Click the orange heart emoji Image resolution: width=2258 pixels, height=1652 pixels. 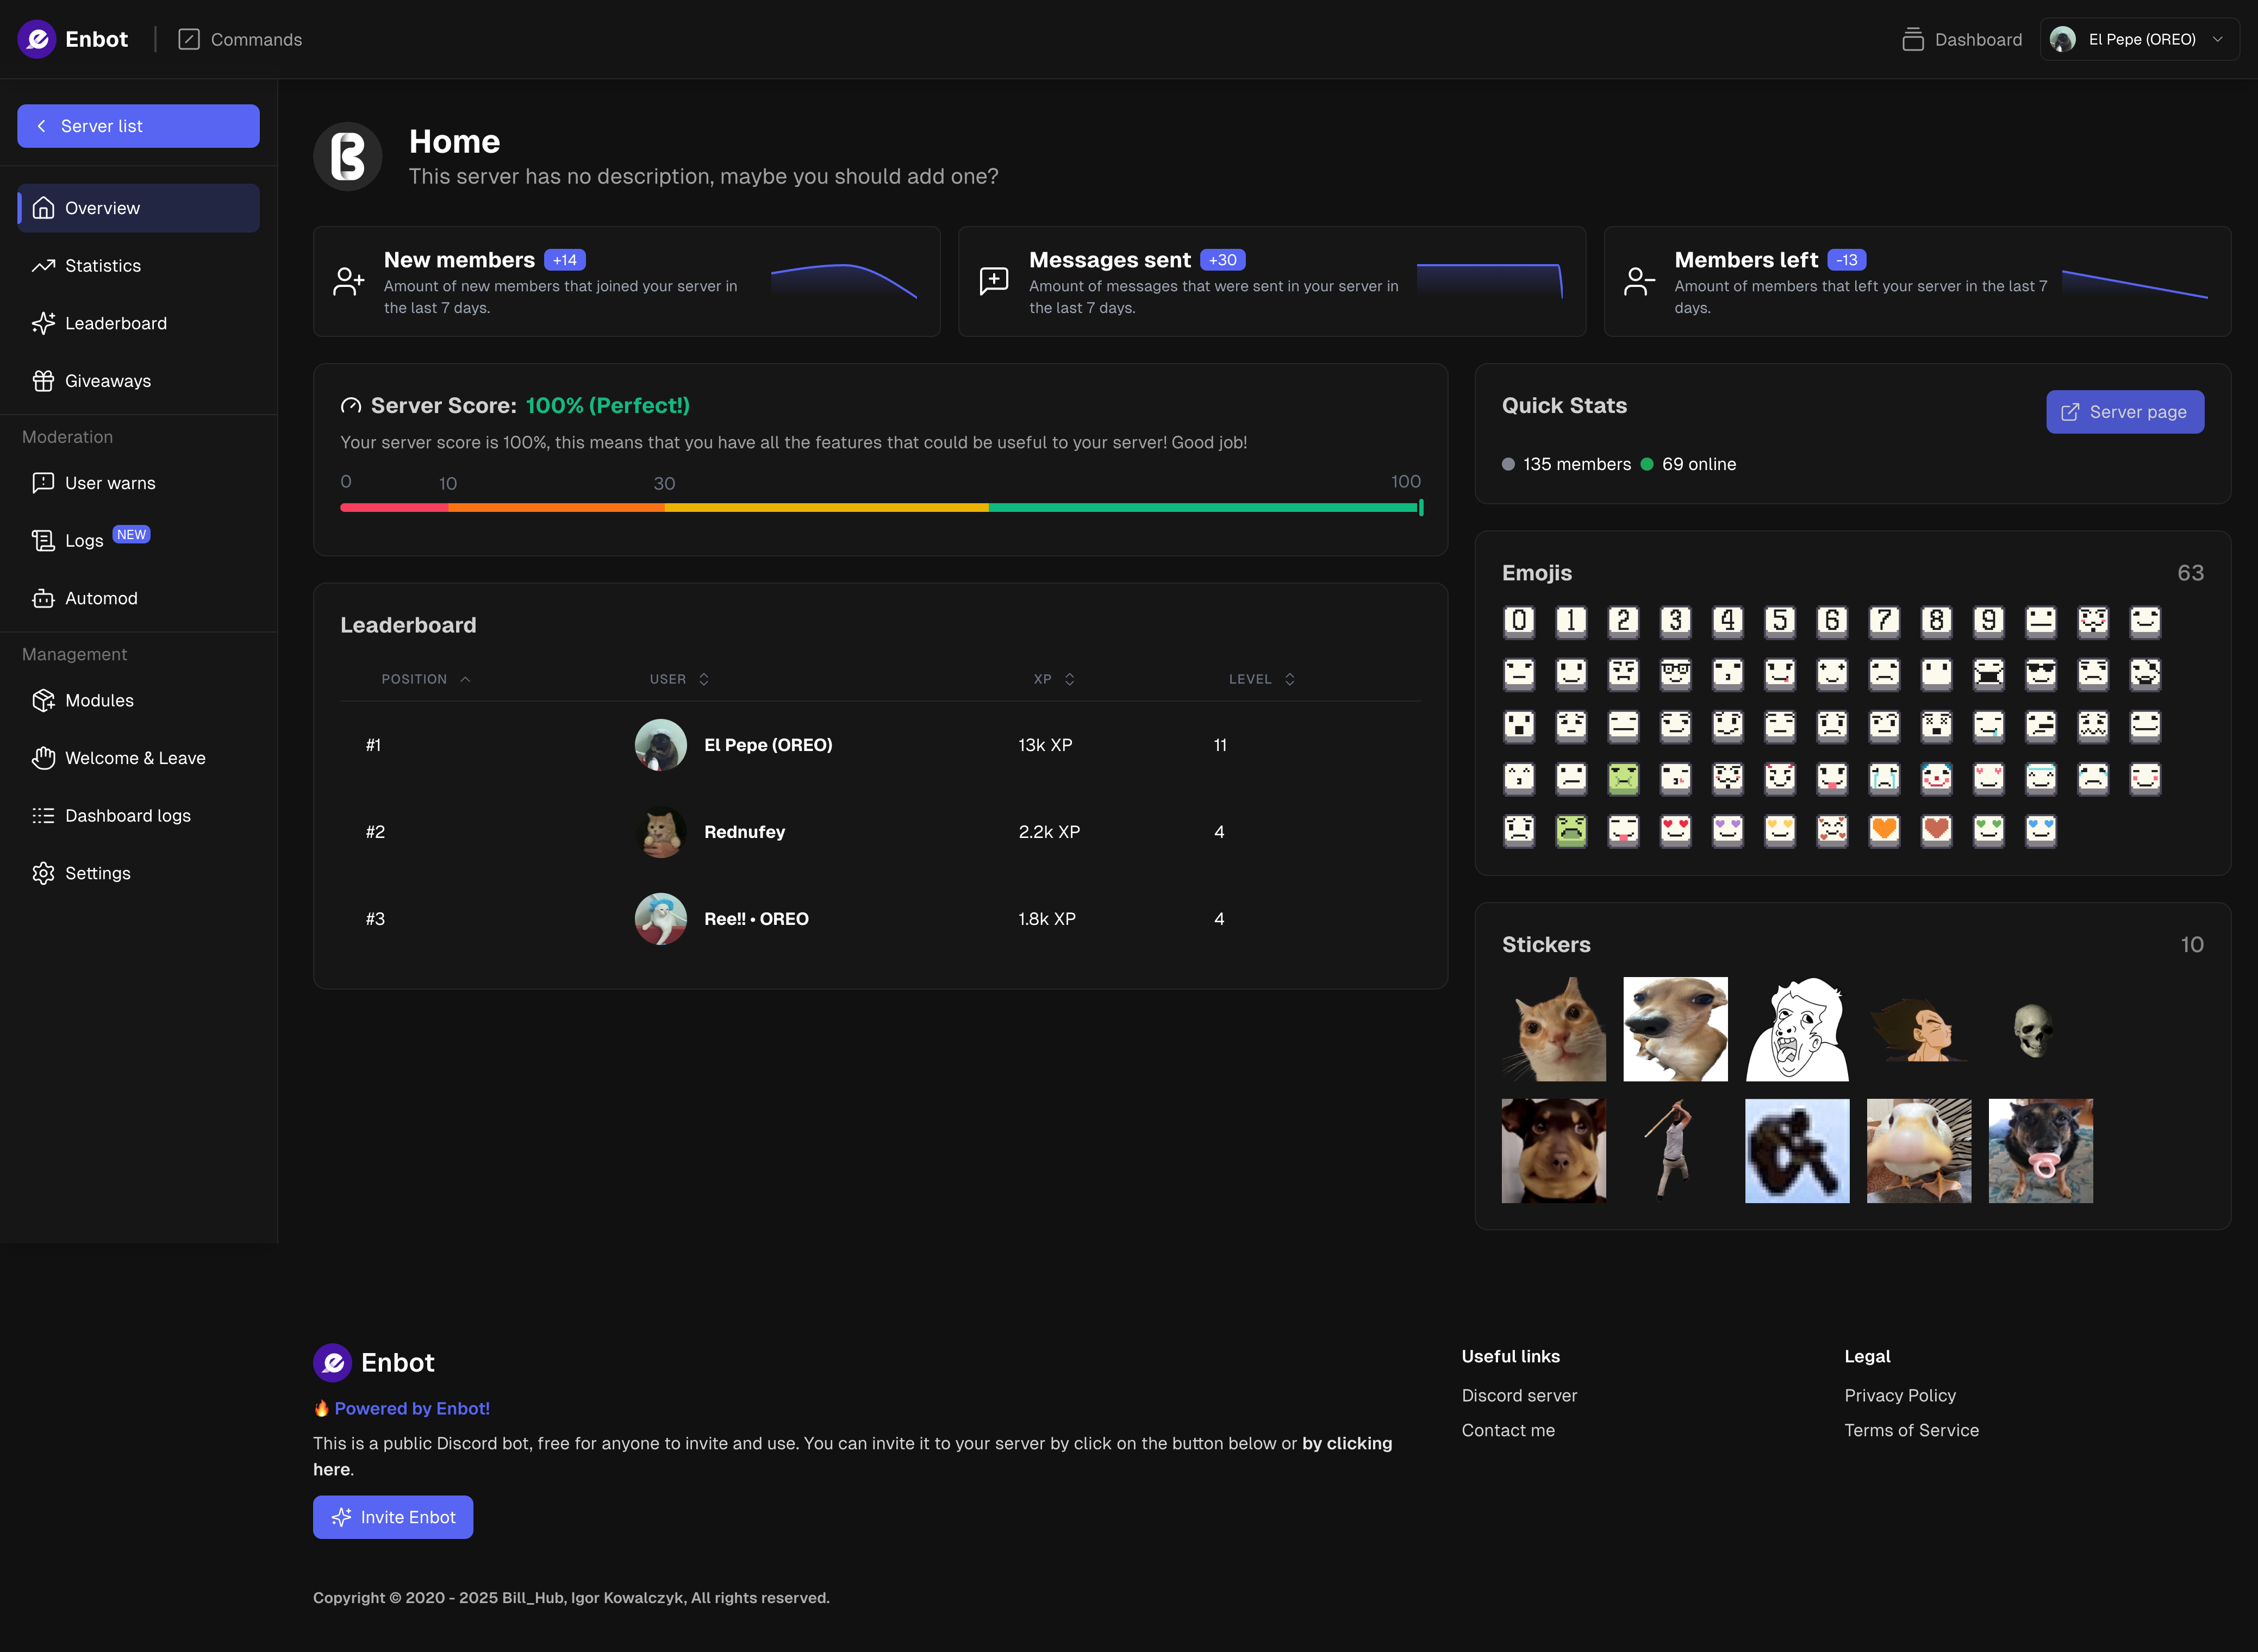[1884, 830]
